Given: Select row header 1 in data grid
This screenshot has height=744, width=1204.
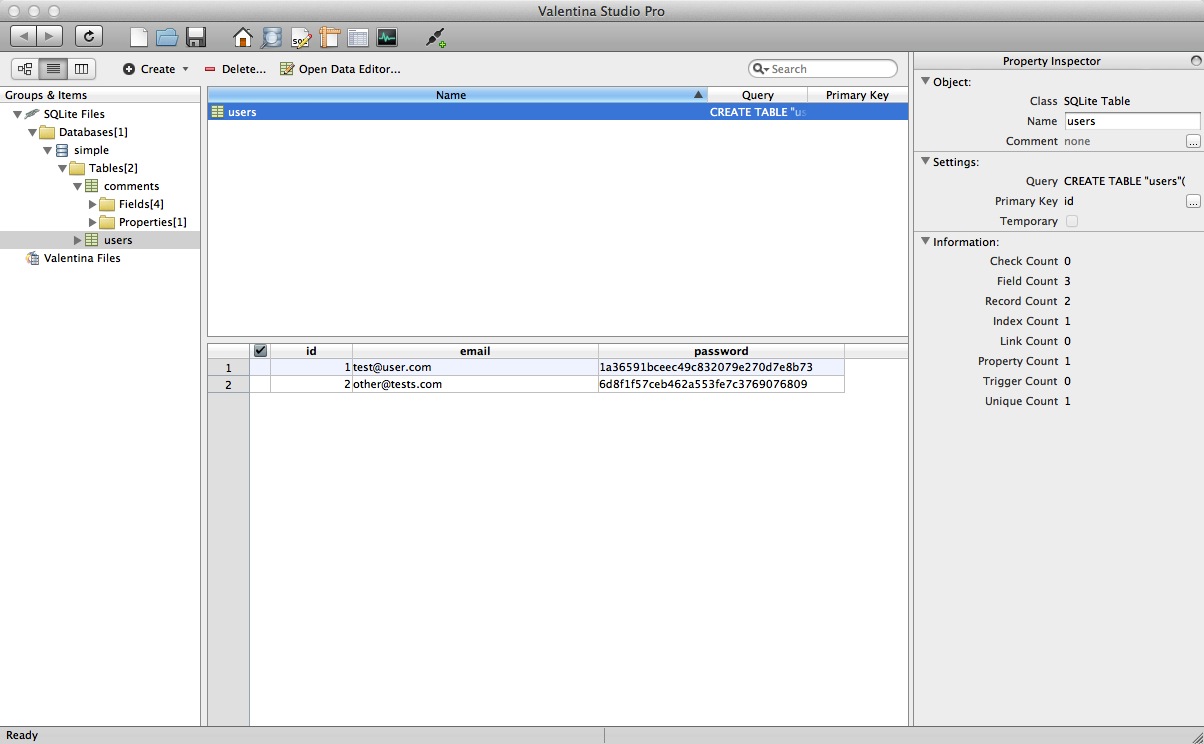Looking at the screenshot, I should pyautogui.click(x=228, y=367).
